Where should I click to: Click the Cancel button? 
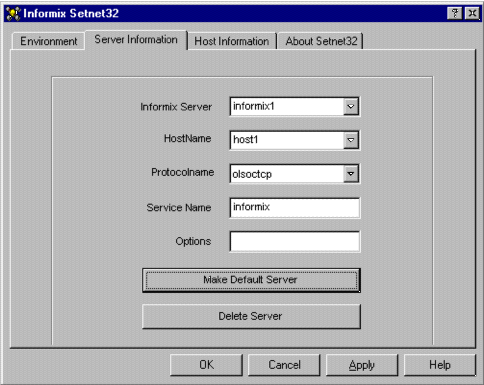click(x=284, y=365)
